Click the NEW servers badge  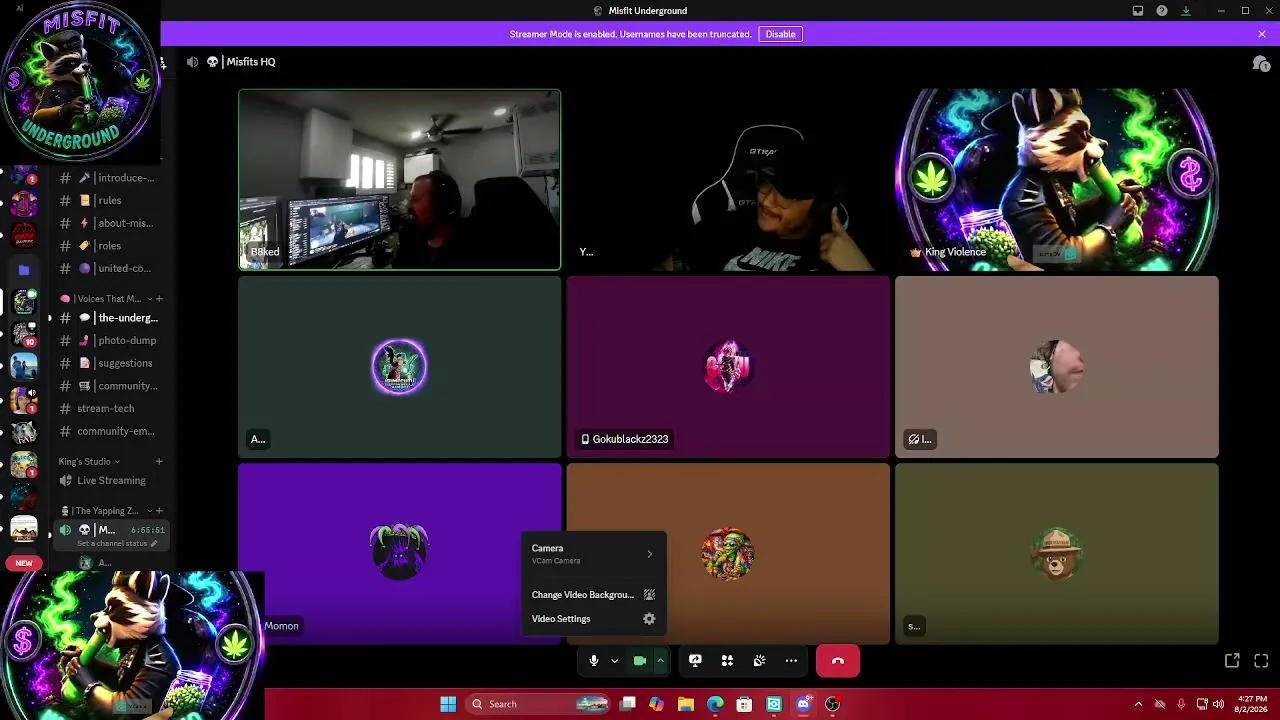(x=24, y=563)
